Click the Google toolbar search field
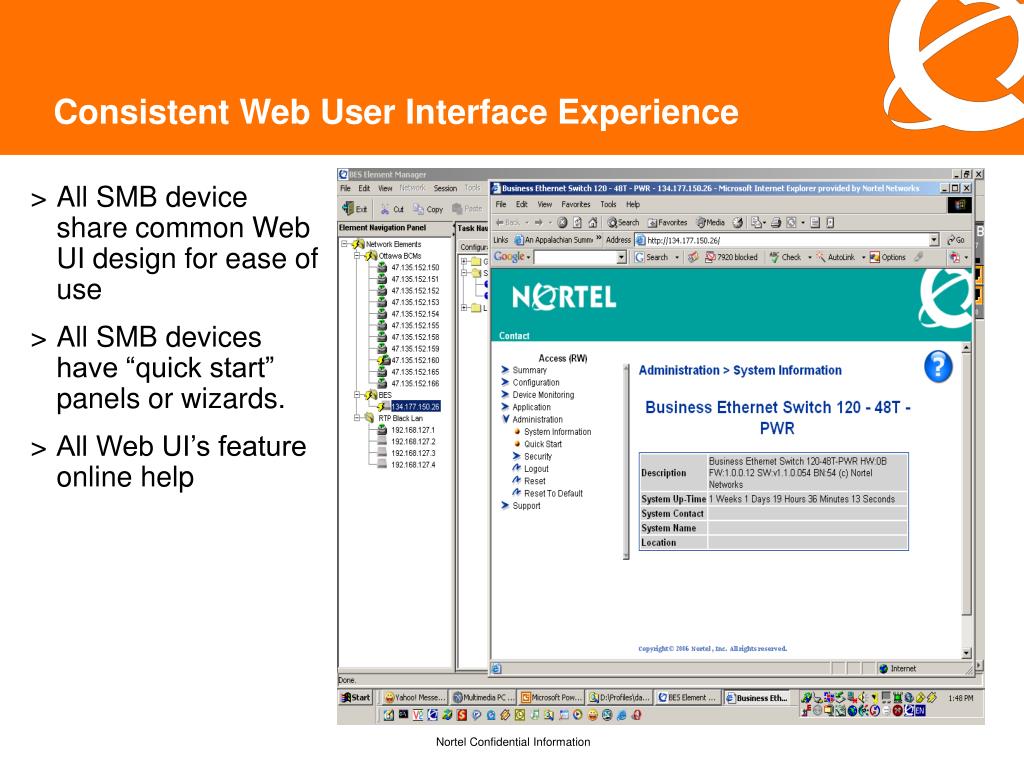Screen dimensions: 1024x768 point(575,257)
